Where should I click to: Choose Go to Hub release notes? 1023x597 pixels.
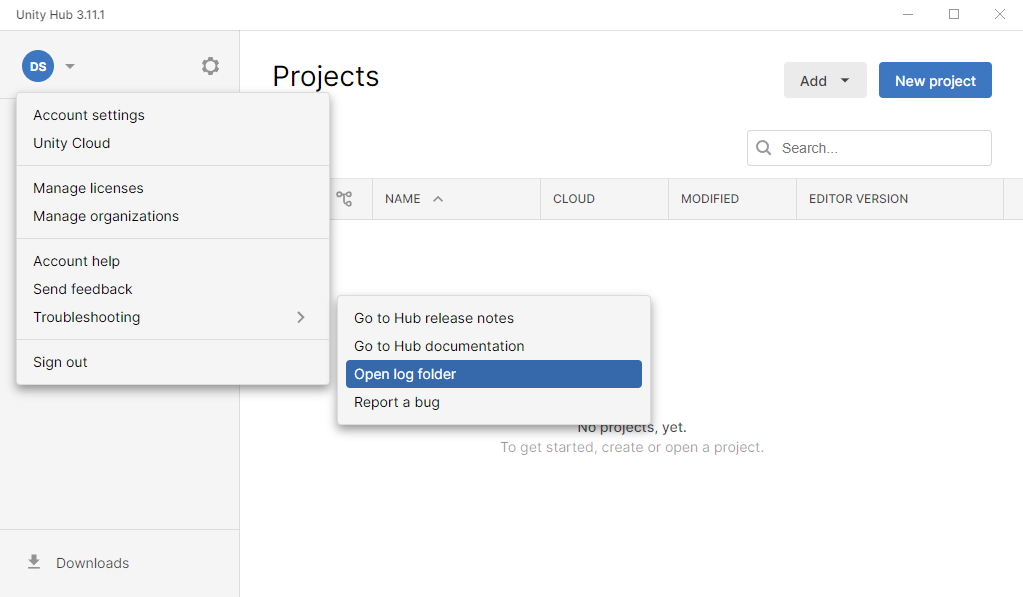coord(432,317)
